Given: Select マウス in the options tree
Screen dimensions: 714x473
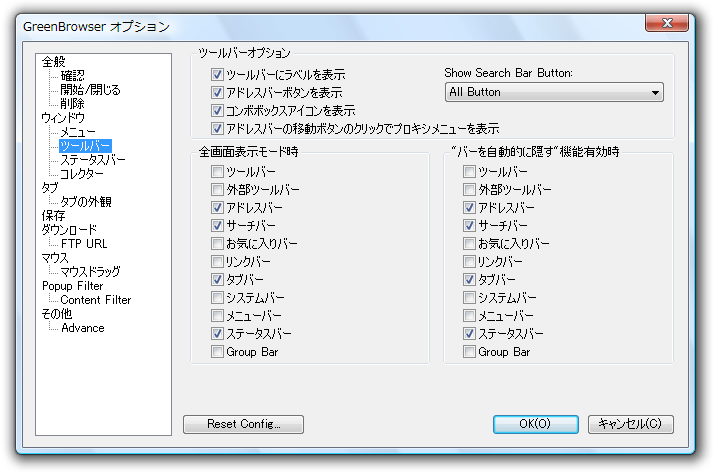Looking at the screenshot, I should (x=55, y=258).
